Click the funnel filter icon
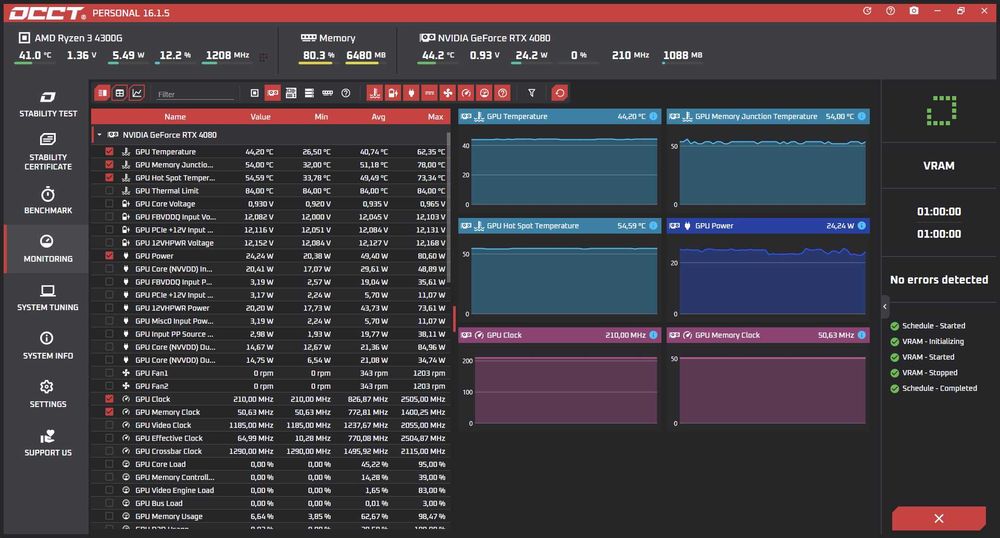 point(531,93)
